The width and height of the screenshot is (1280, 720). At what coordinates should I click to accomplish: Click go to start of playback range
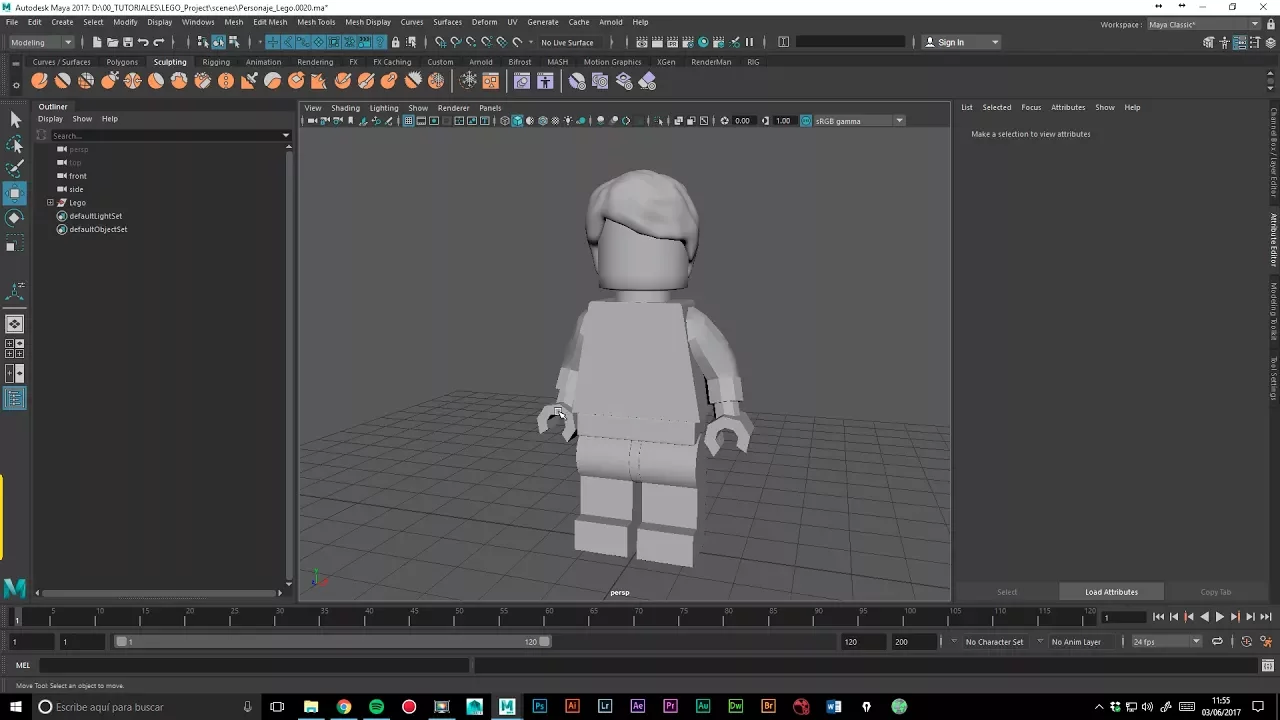point(1158,617)
